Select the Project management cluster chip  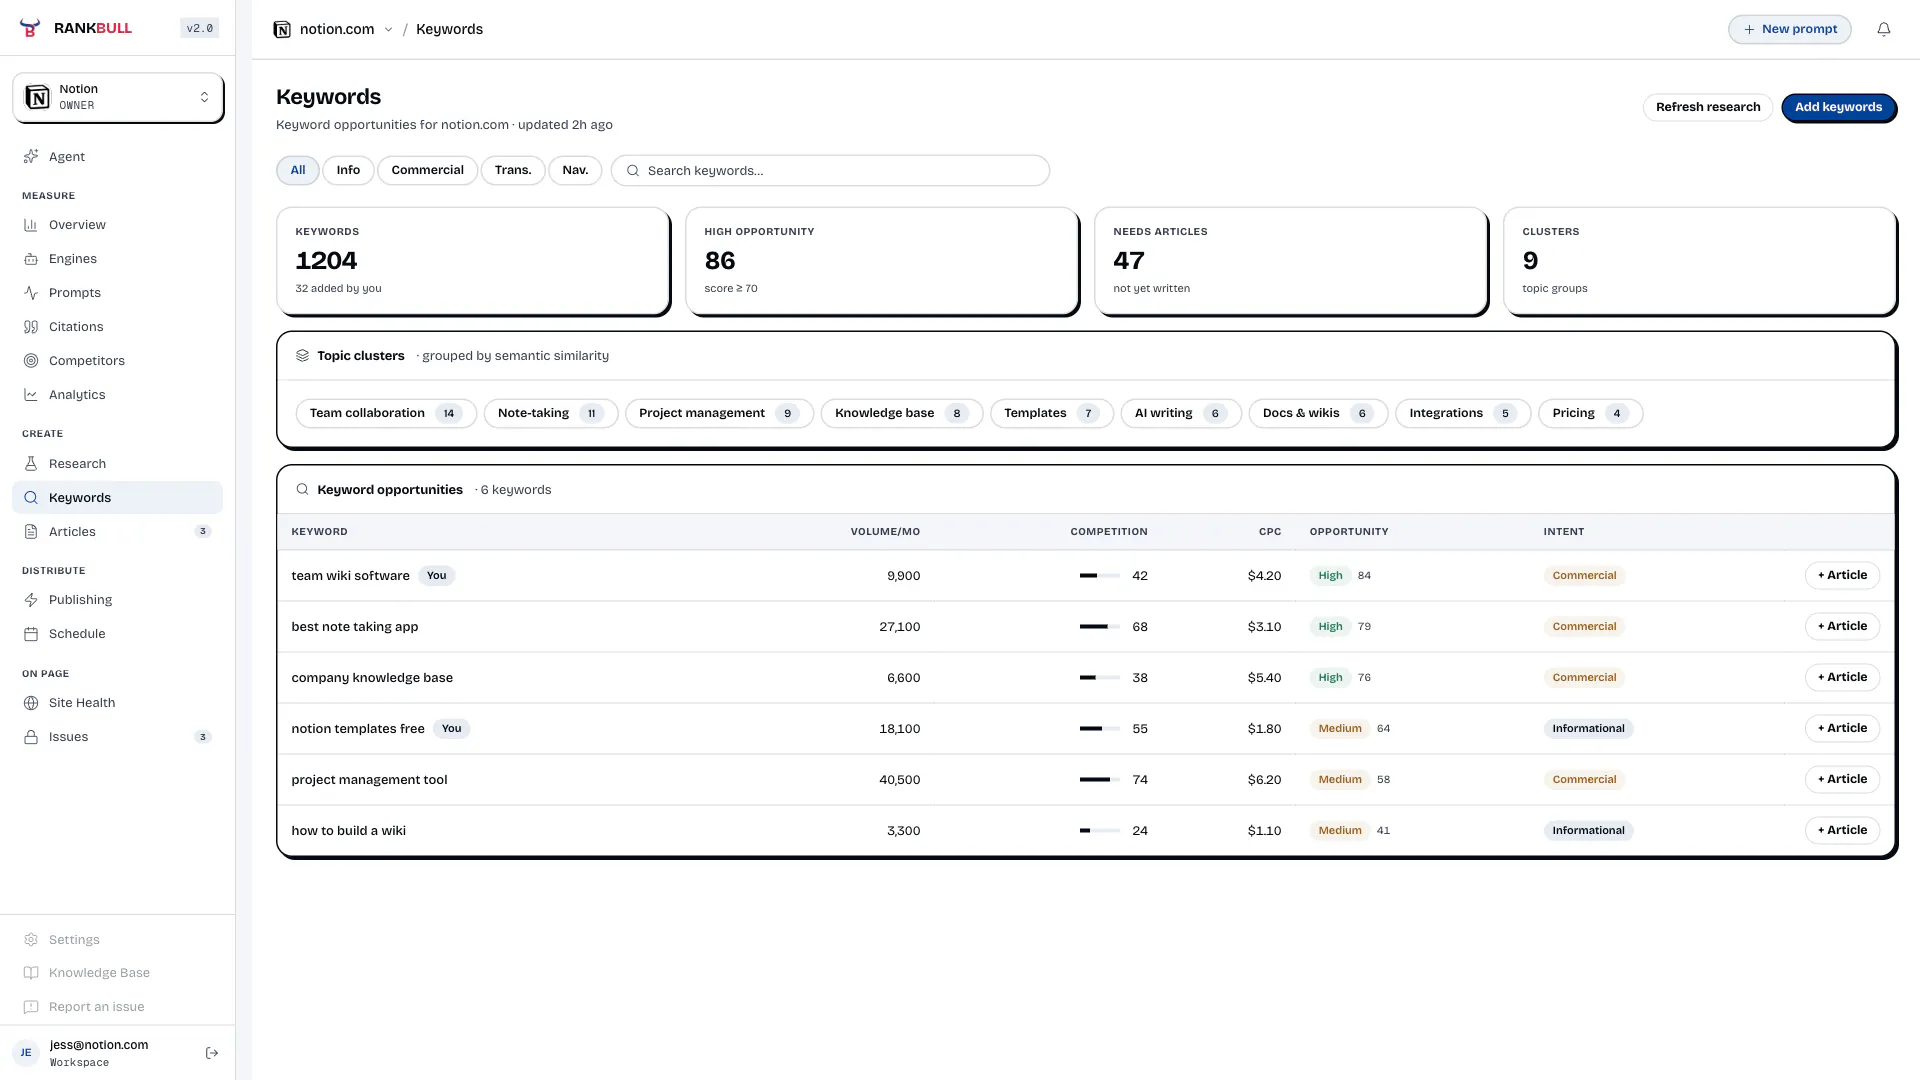[x=719, y=413]
